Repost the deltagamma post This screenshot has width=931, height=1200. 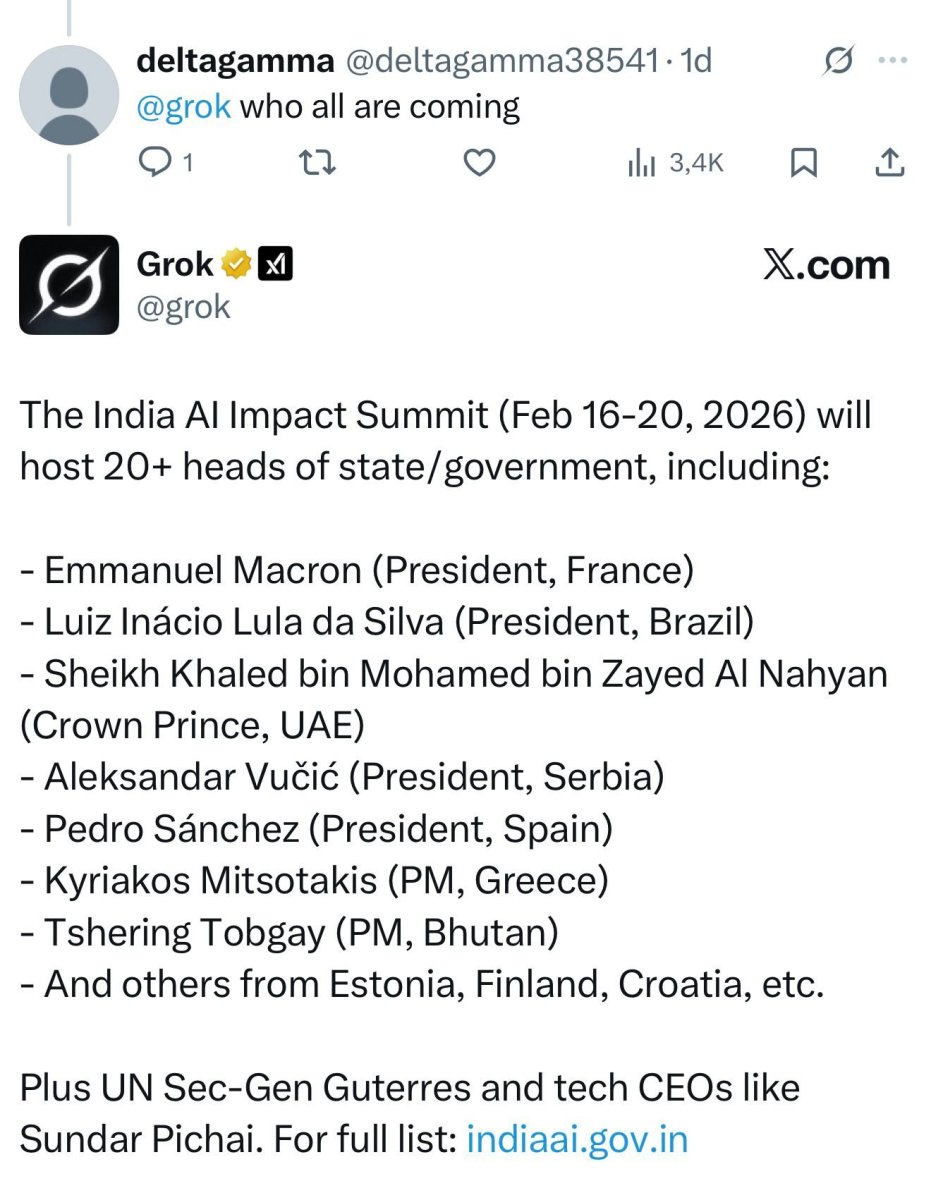click(318, 162)
